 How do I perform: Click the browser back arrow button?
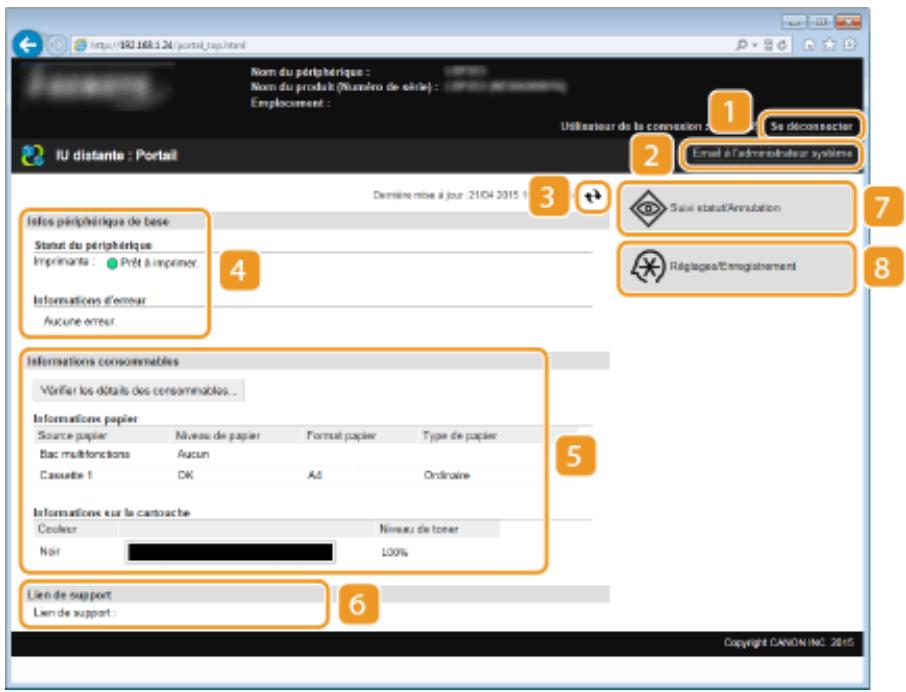(27, 44)
